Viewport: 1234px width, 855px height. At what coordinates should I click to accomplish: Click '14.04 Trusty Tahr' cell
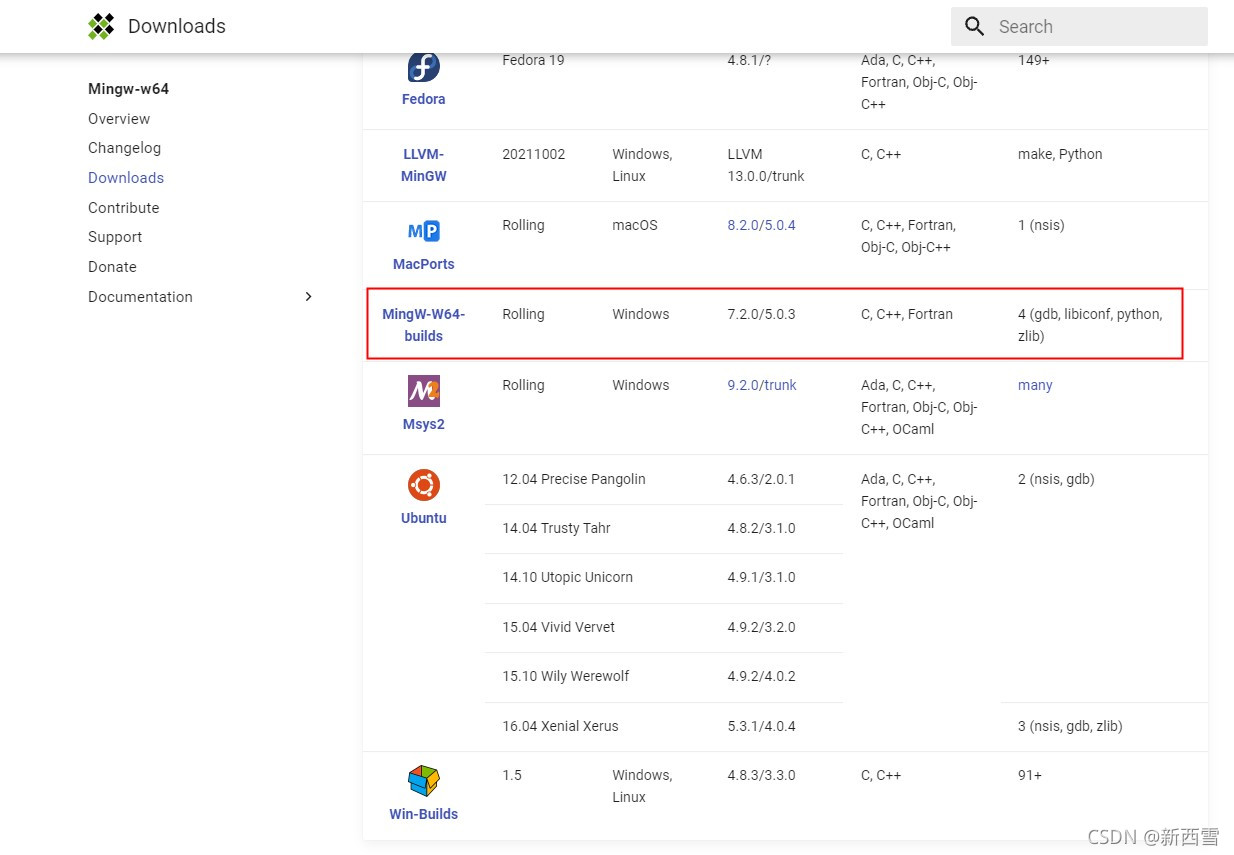tap(556, 528)
